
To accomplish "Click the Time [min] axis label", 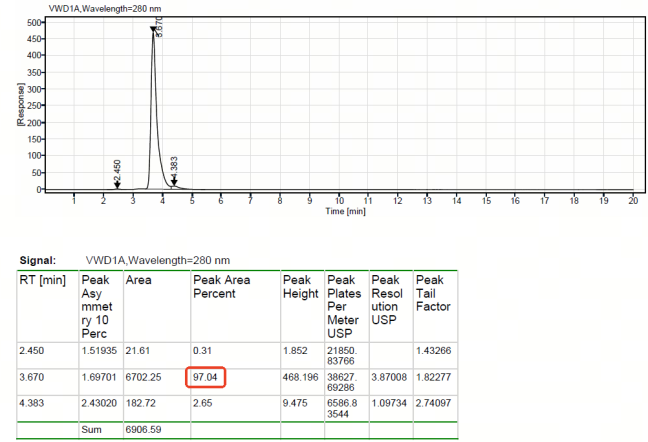I will coord(345,211).
